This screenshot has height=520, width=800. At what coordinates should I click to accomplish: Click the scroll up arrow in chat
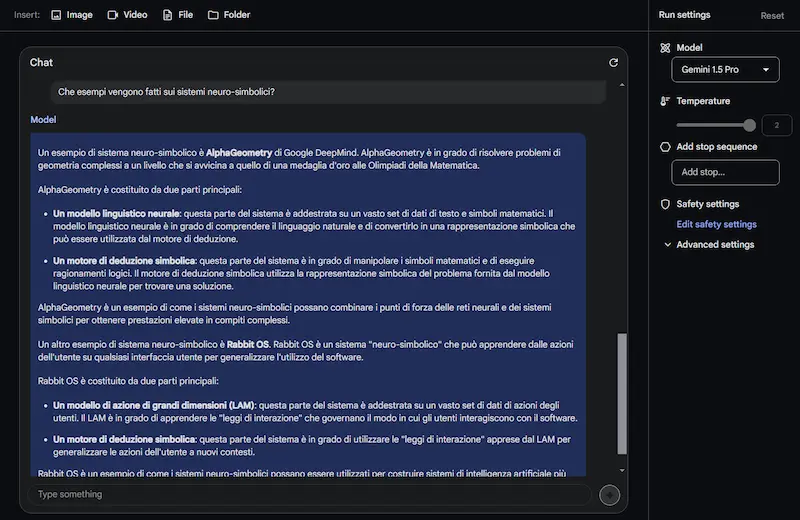[x=622, y=85]
